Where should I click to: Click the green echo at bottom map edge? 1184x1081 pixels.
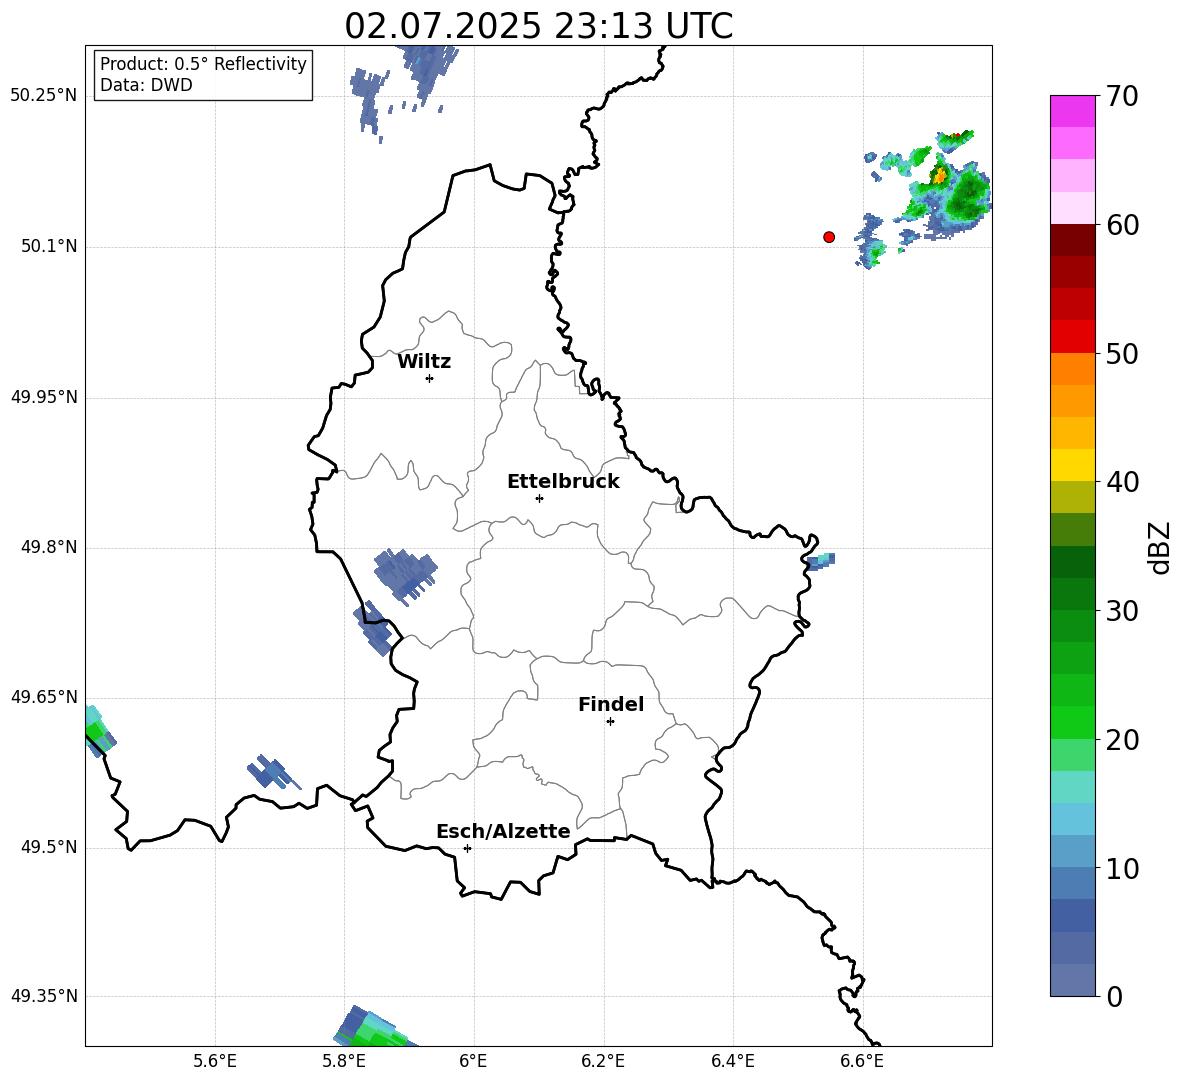point(374,1029)
